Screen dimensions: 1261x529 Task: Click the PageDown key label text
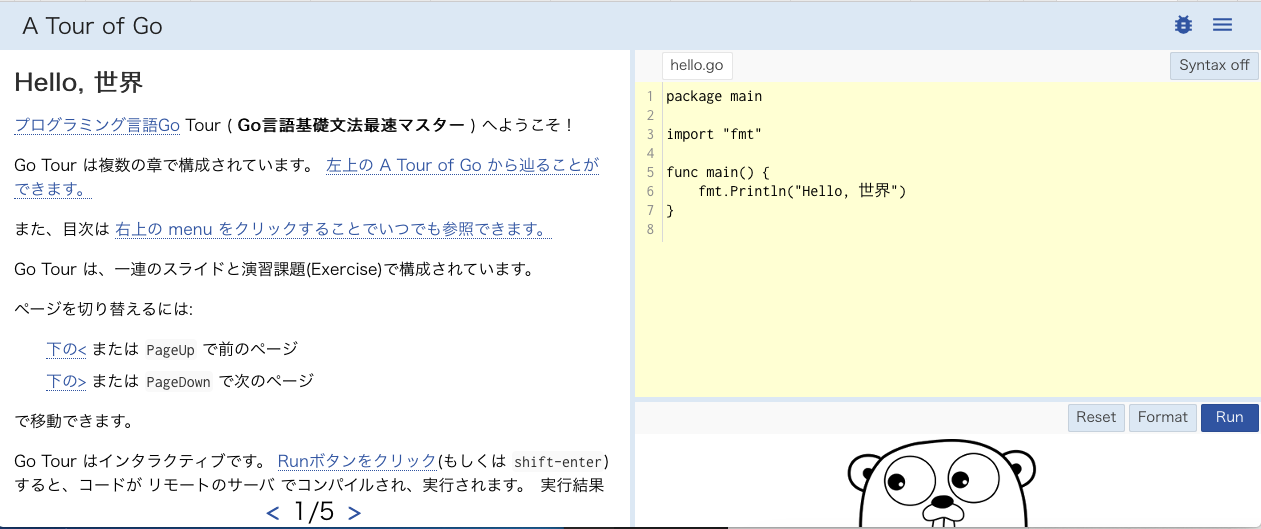[x=179, y=382]
